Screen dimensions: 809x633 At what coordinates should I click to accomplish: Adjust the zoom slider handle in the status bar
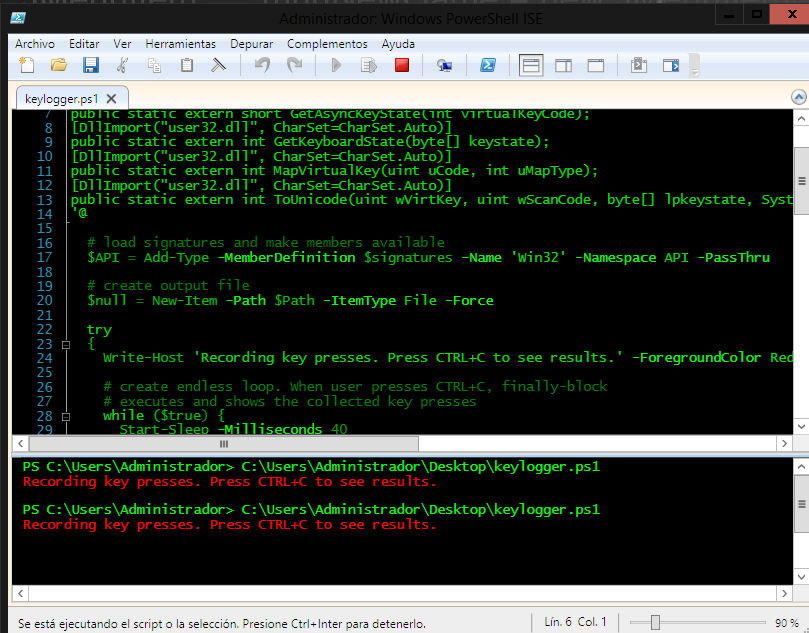pyautogui.click(x=655, y=623)
